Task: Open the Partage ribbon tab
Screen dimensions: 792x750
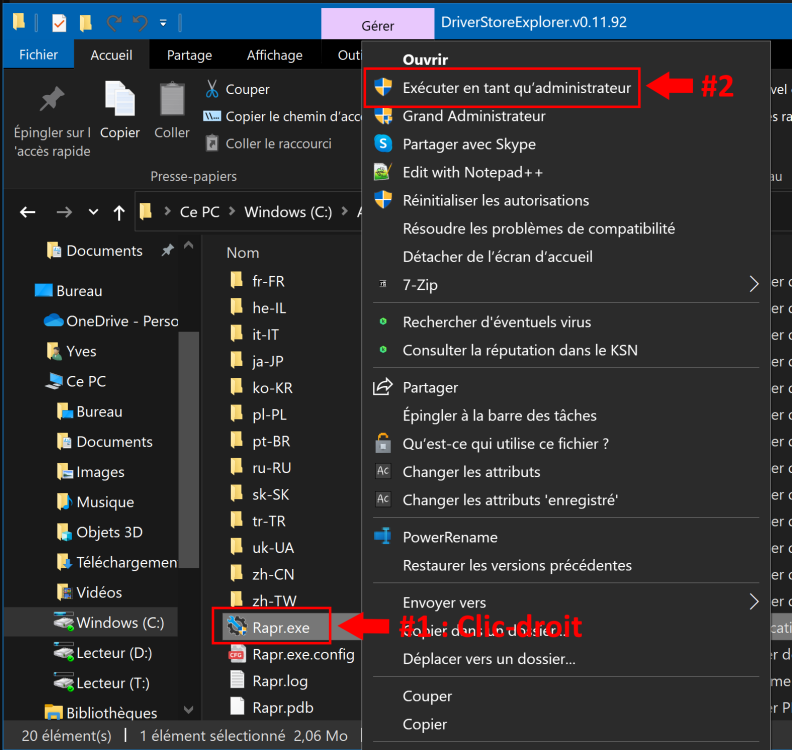Action: [189, 55]
